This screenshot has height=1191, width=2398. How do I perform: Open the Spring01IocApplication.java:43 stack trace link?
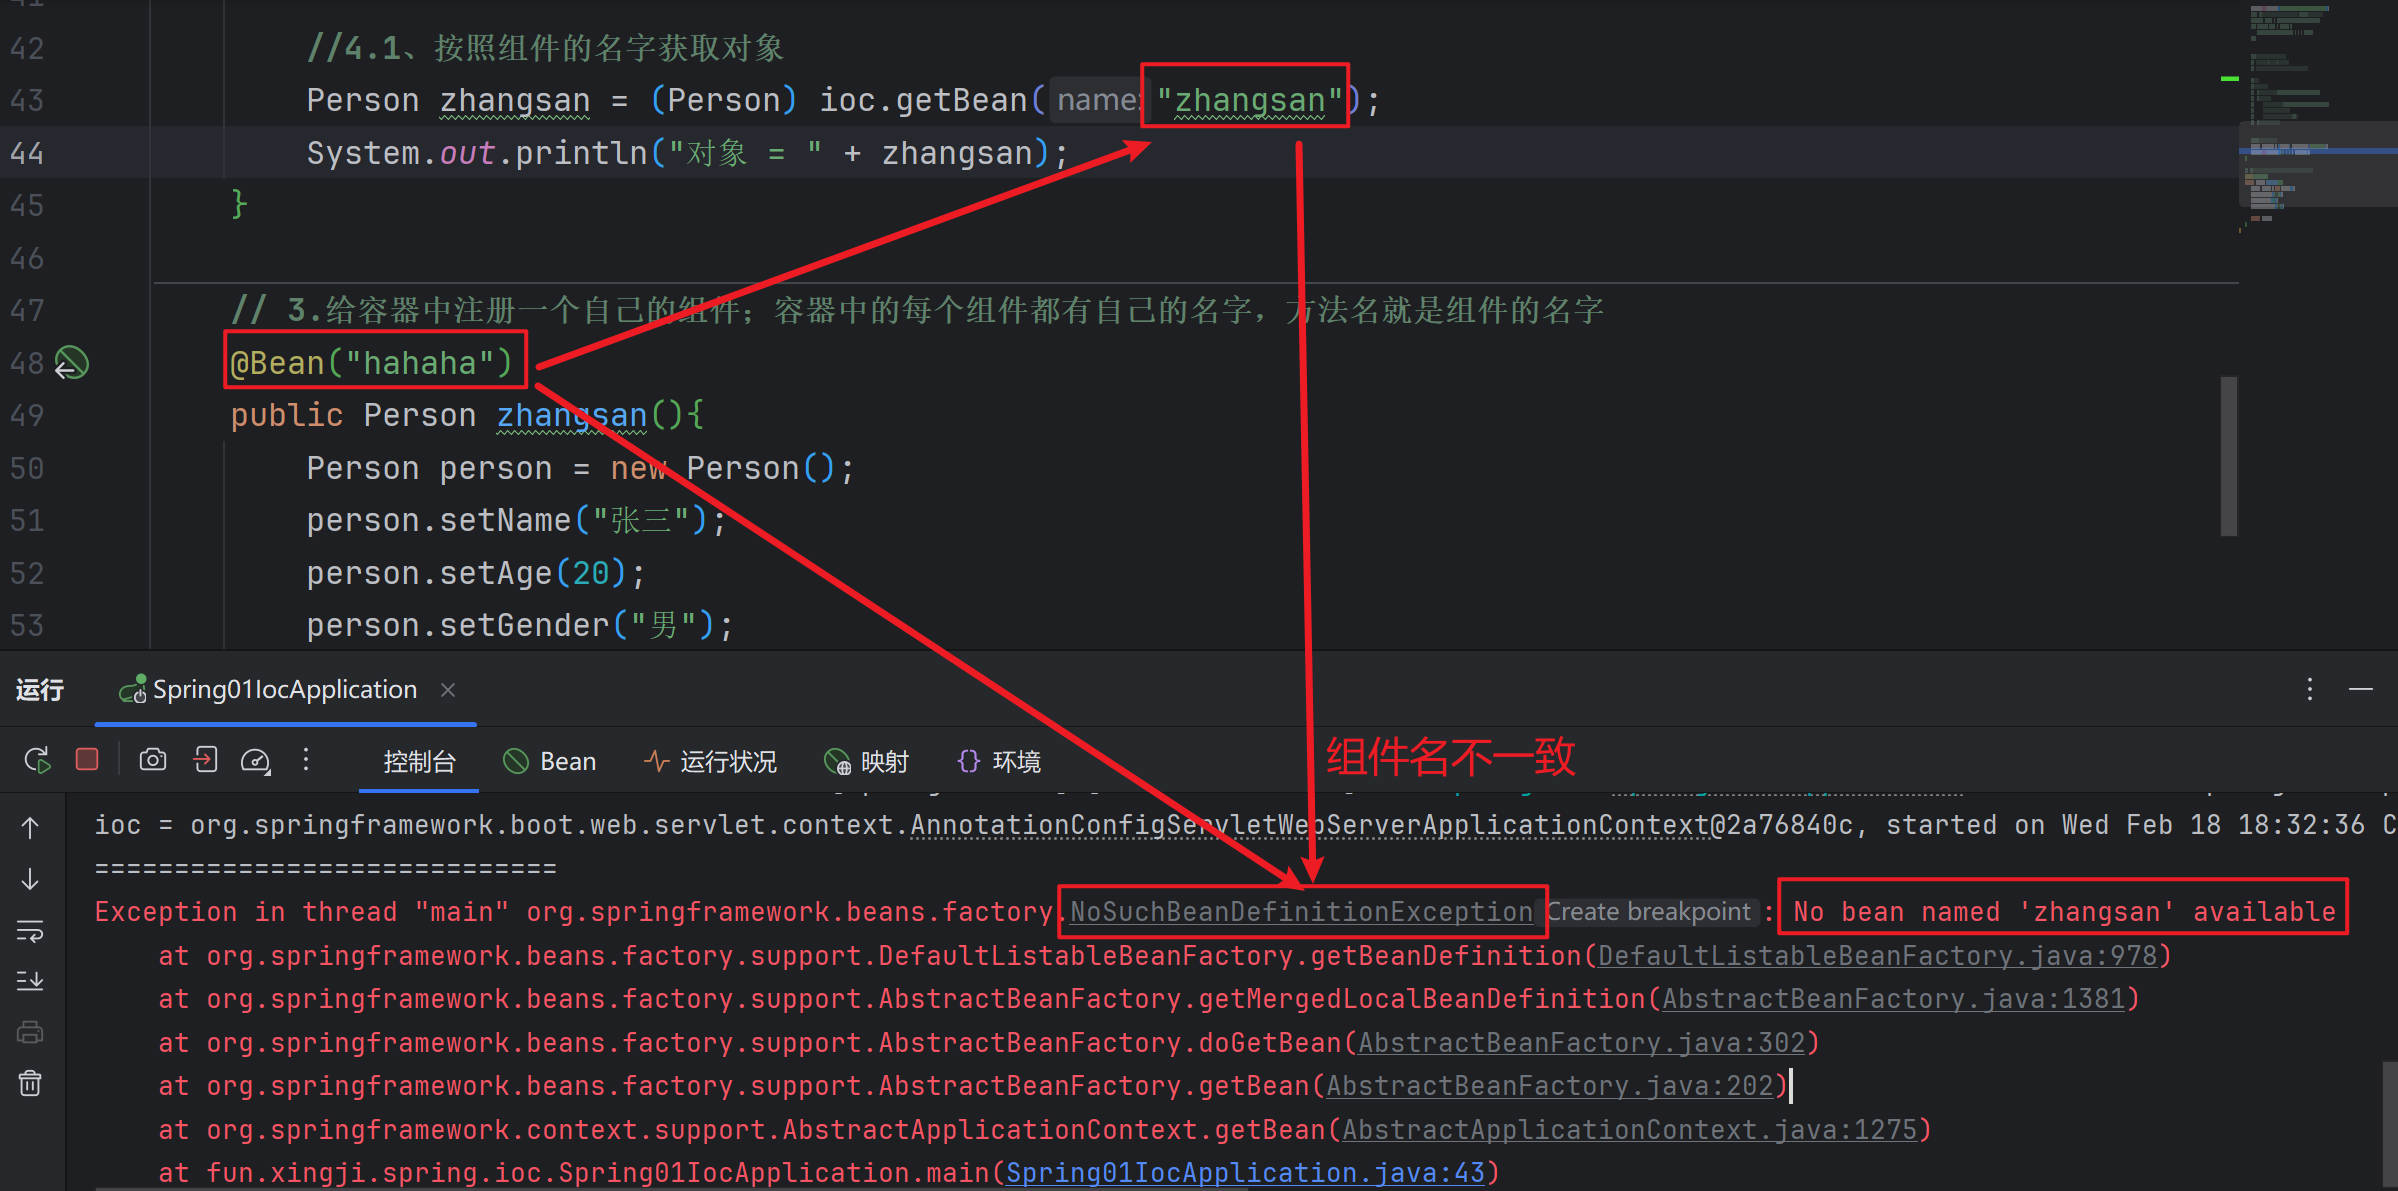[x=1245, y=1173]
